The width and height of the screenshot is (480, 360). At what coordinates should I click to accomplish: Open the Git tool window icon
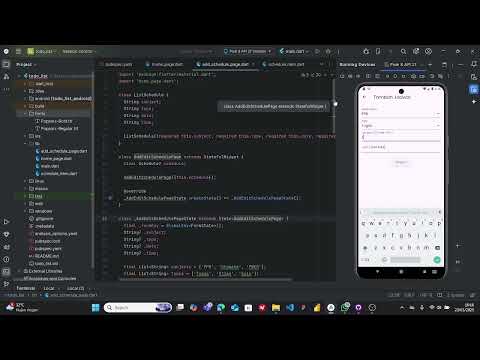[6, 284]
